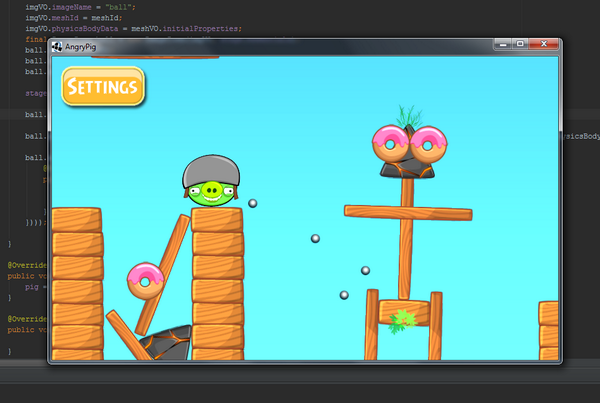The image size is (600, 403).
Task: Select the steel ball beside the helmeted pig
Action: click(253, 203)
